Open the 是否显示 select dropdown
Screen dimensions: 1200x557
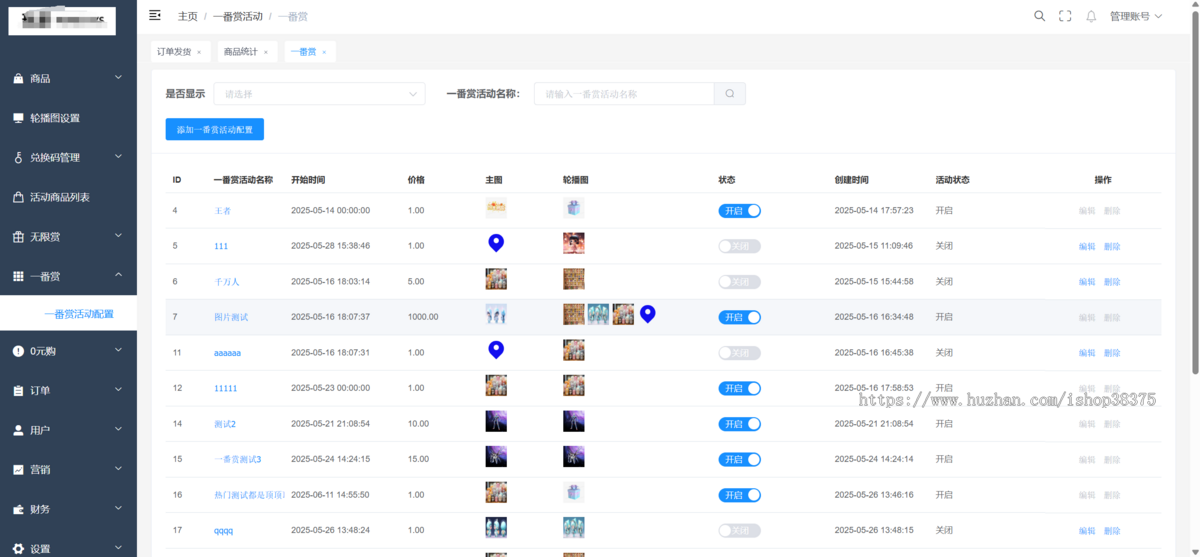[319, 94]
